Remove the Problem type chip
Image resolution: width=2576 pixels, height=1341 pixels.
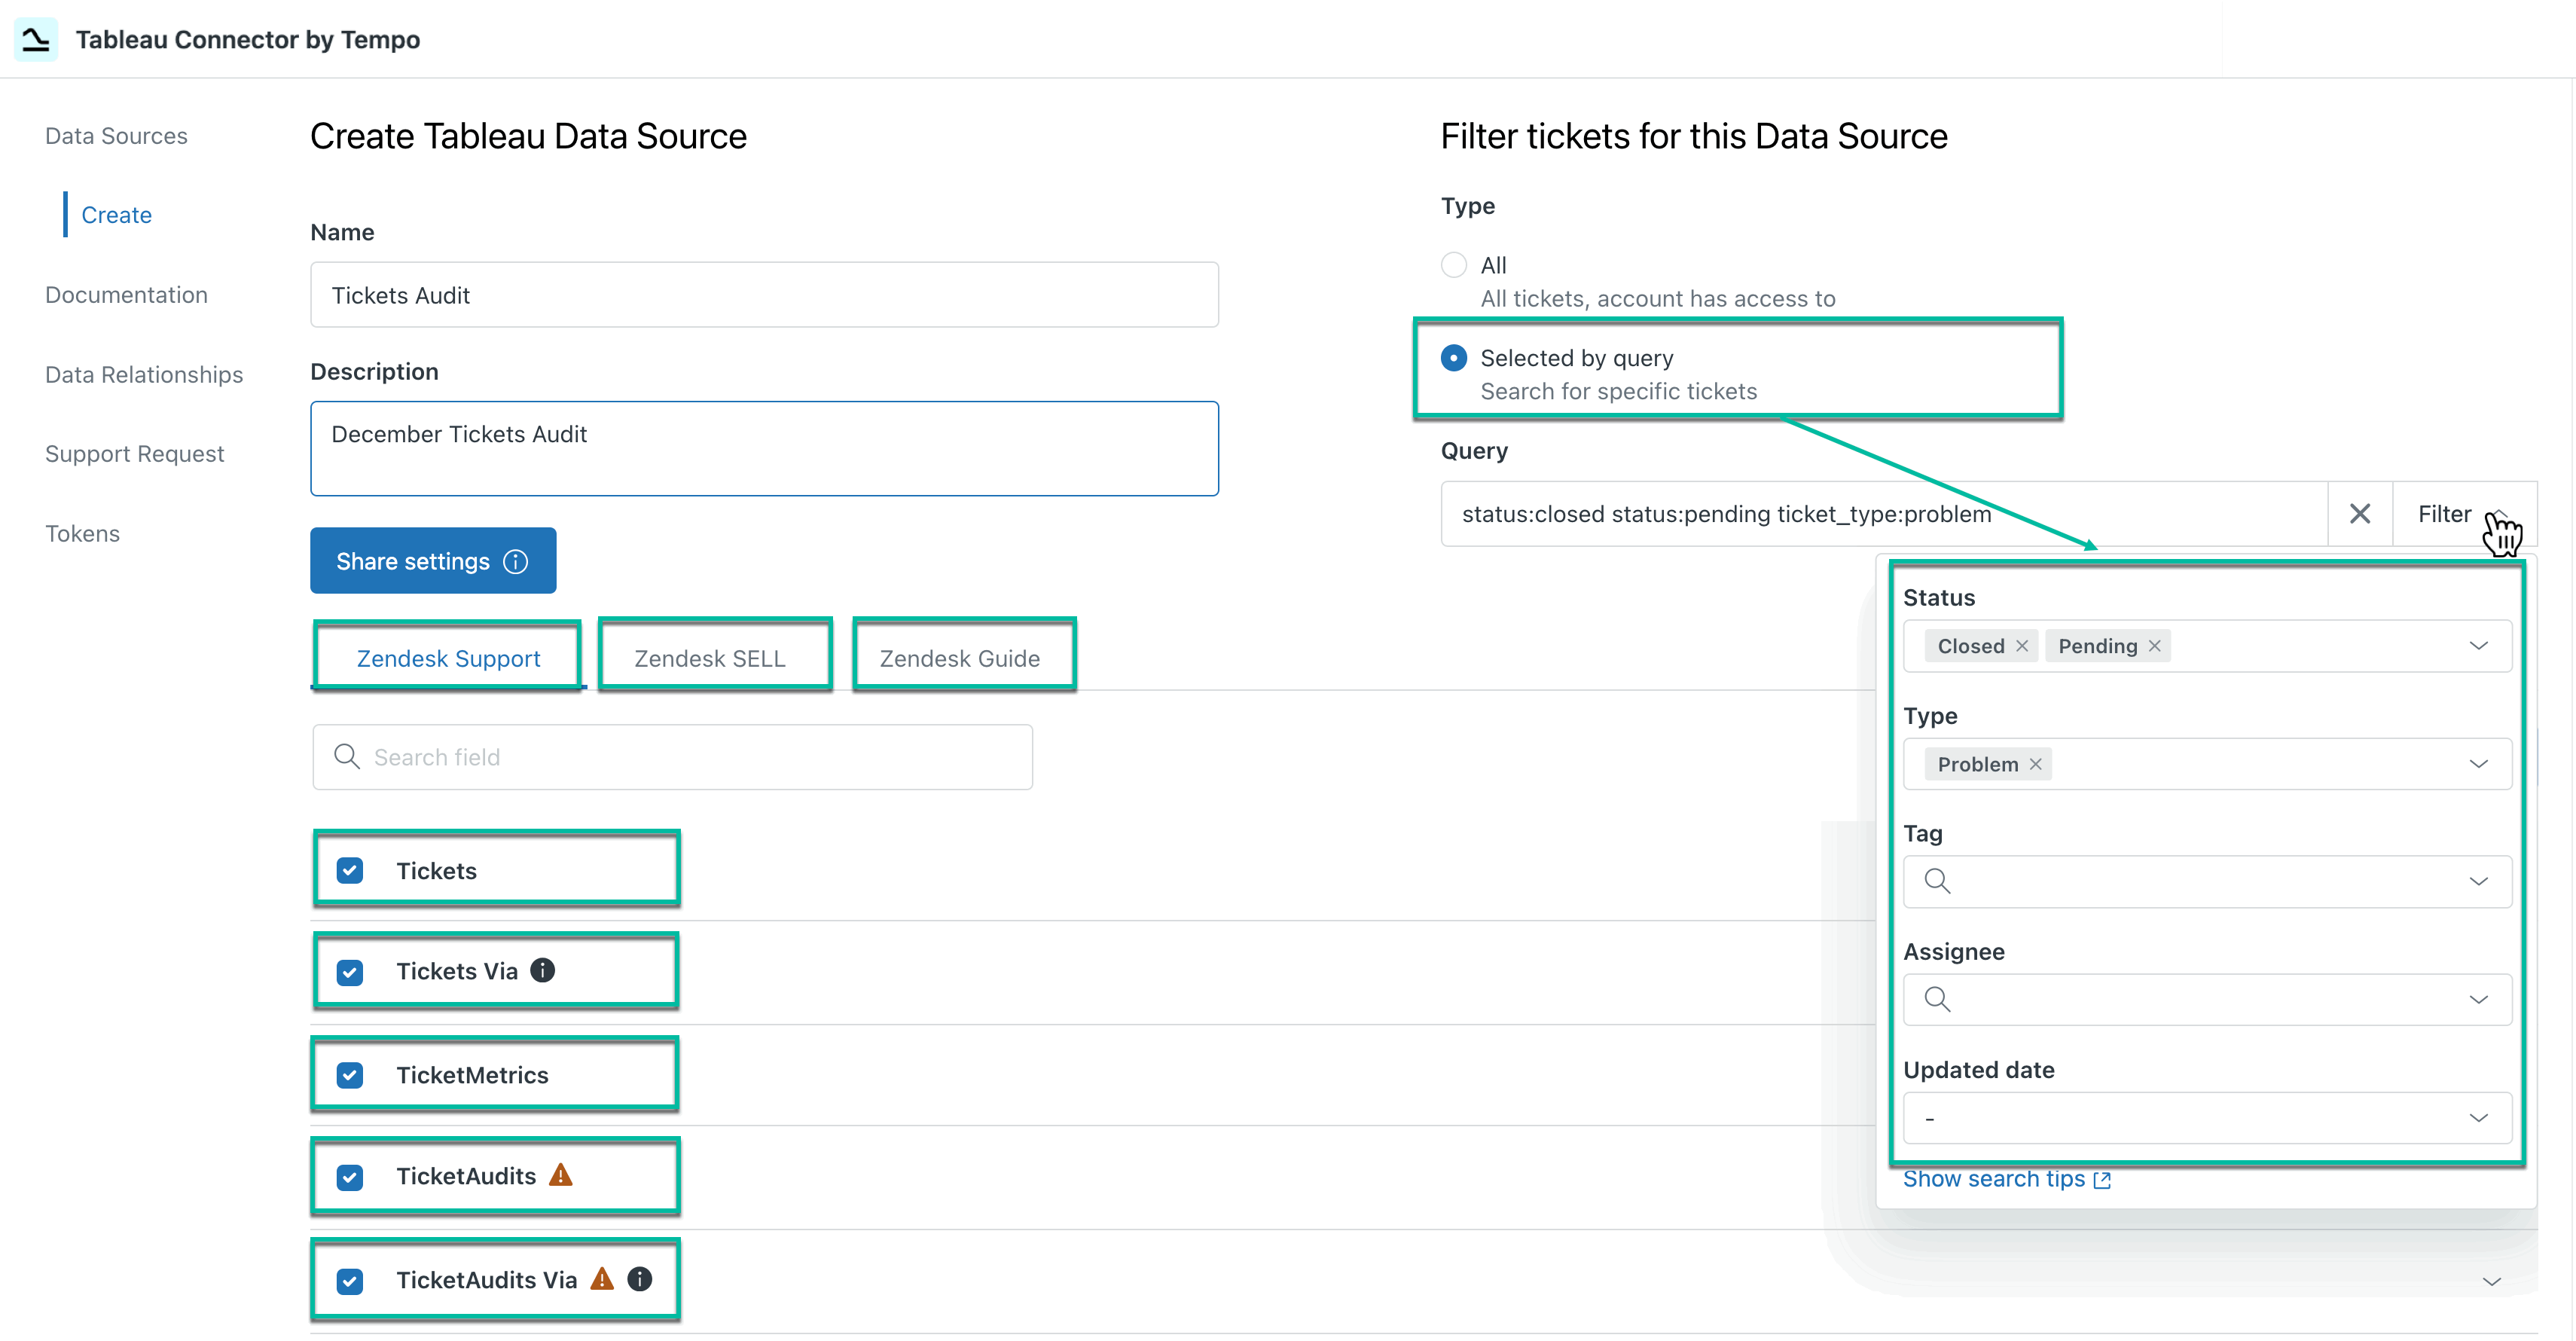point(2035,763)
